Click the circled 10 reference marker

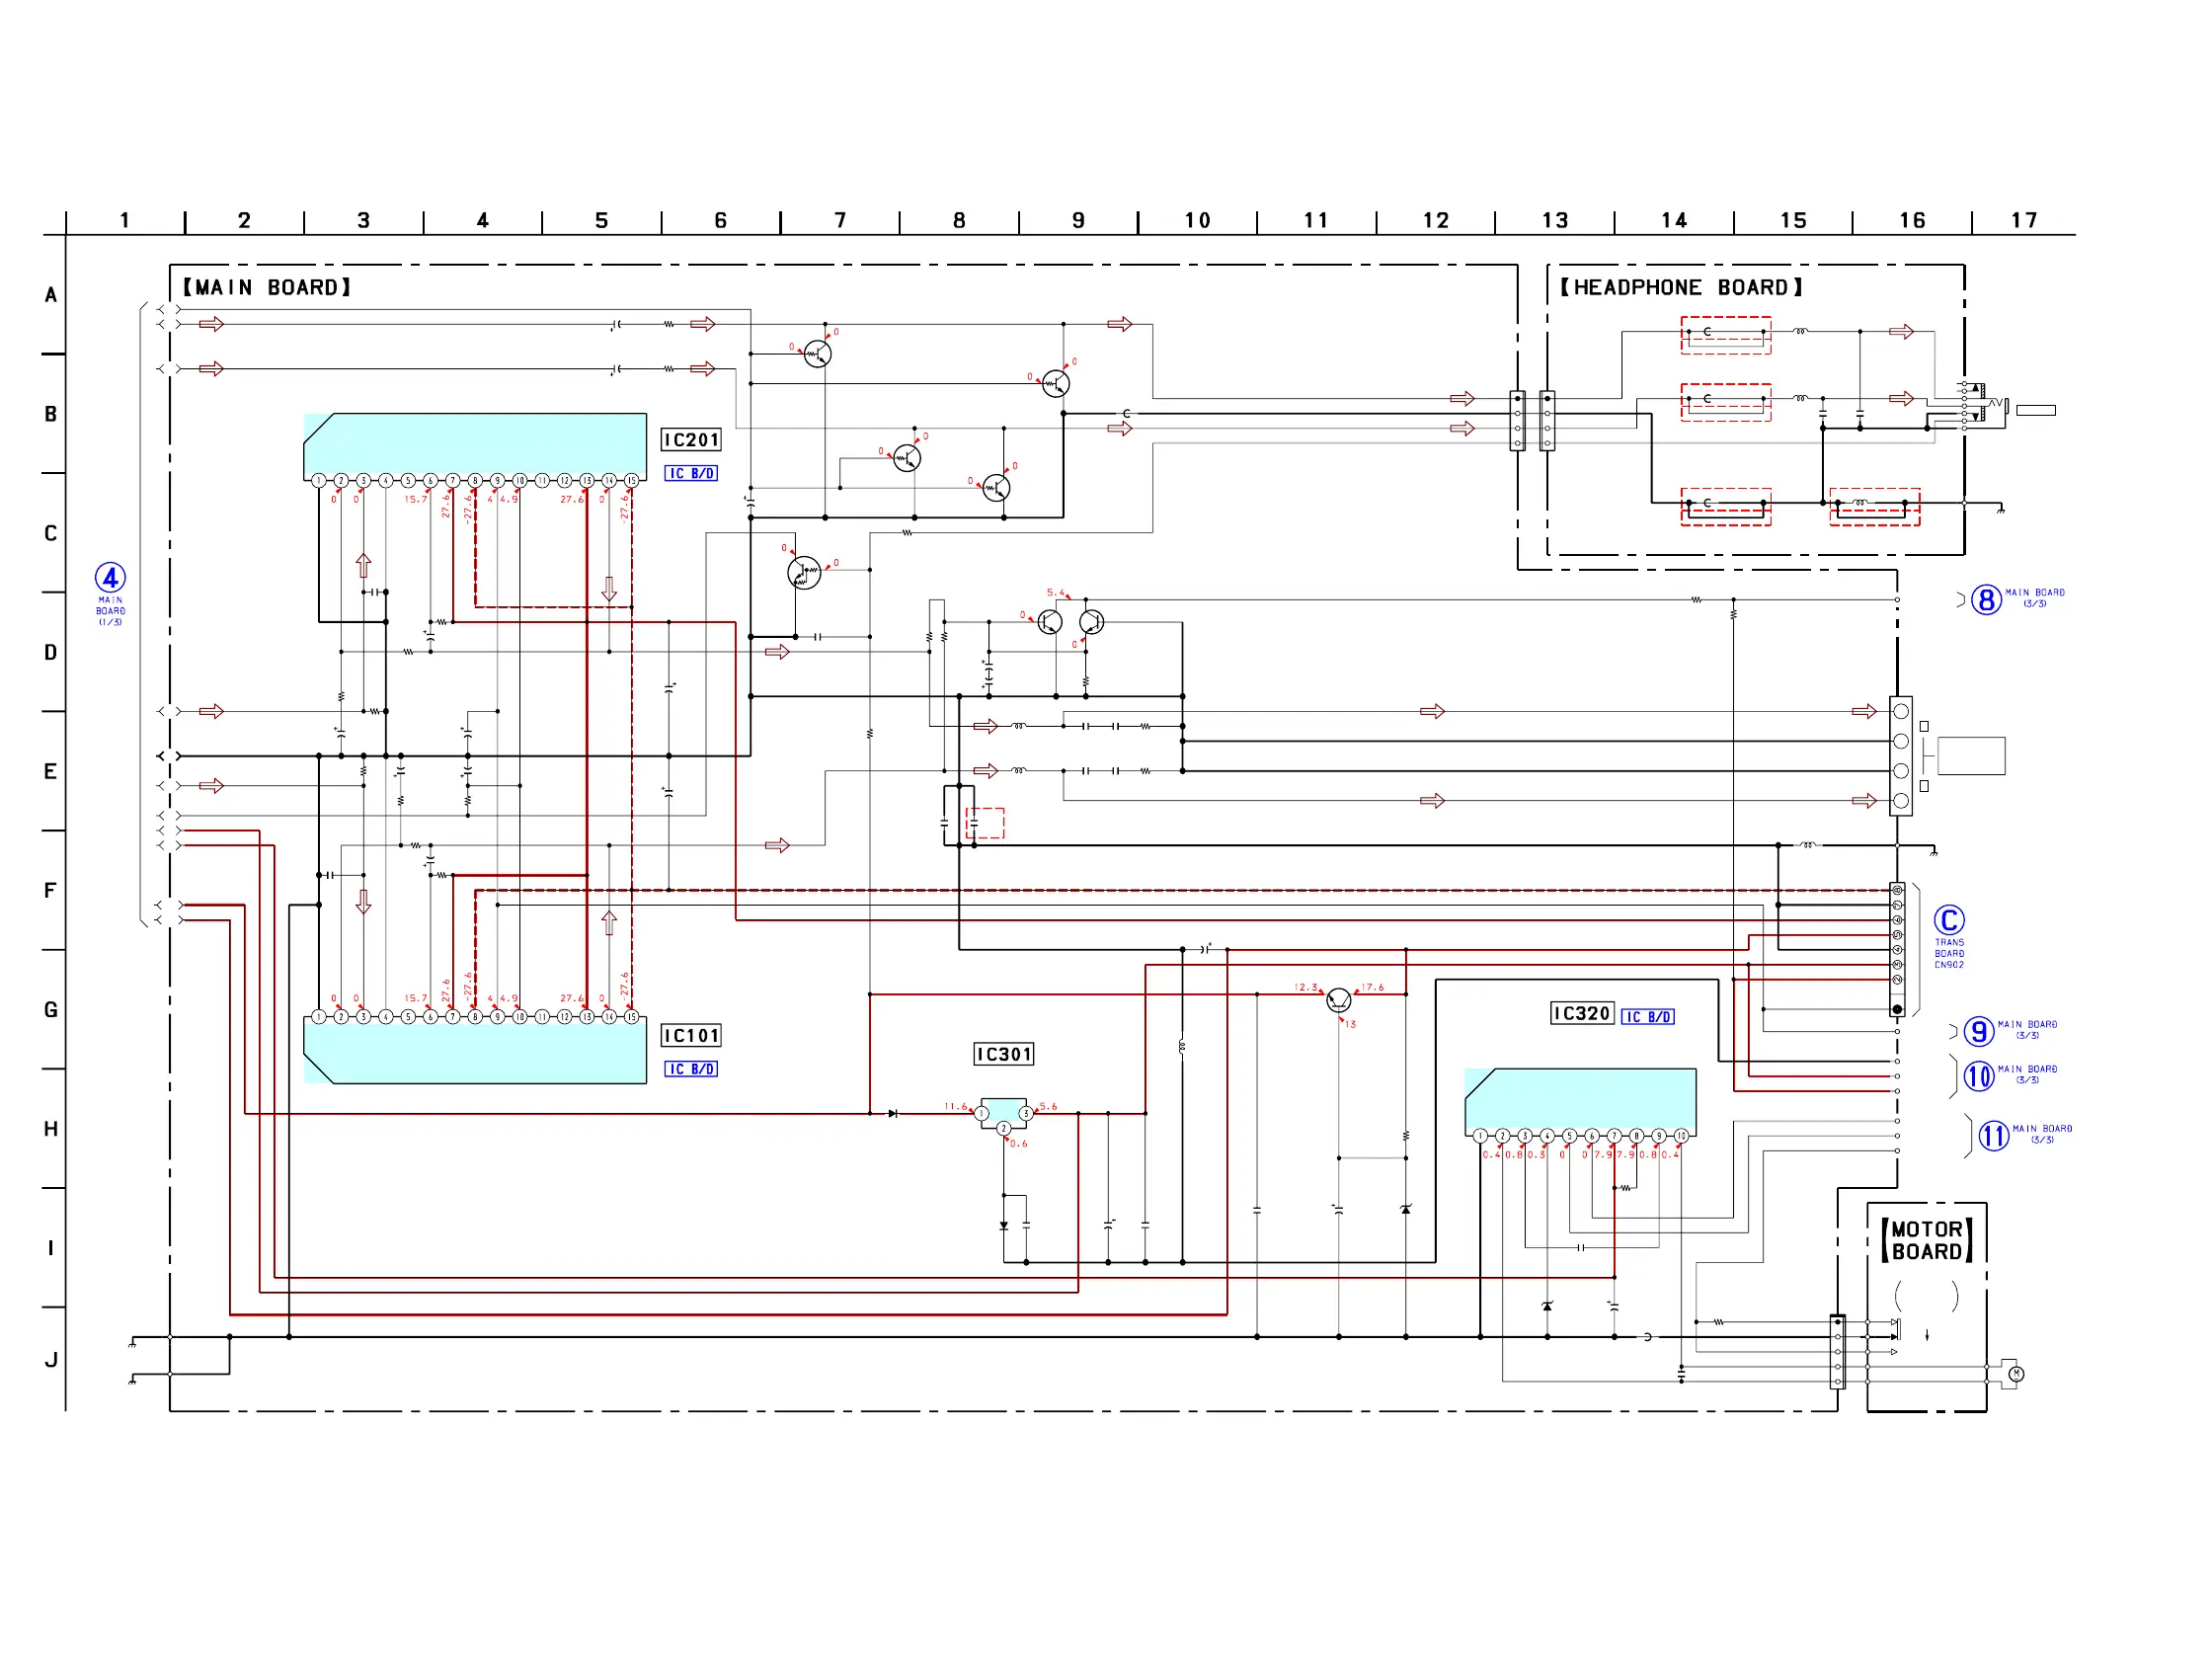tap(1978, 1076)
